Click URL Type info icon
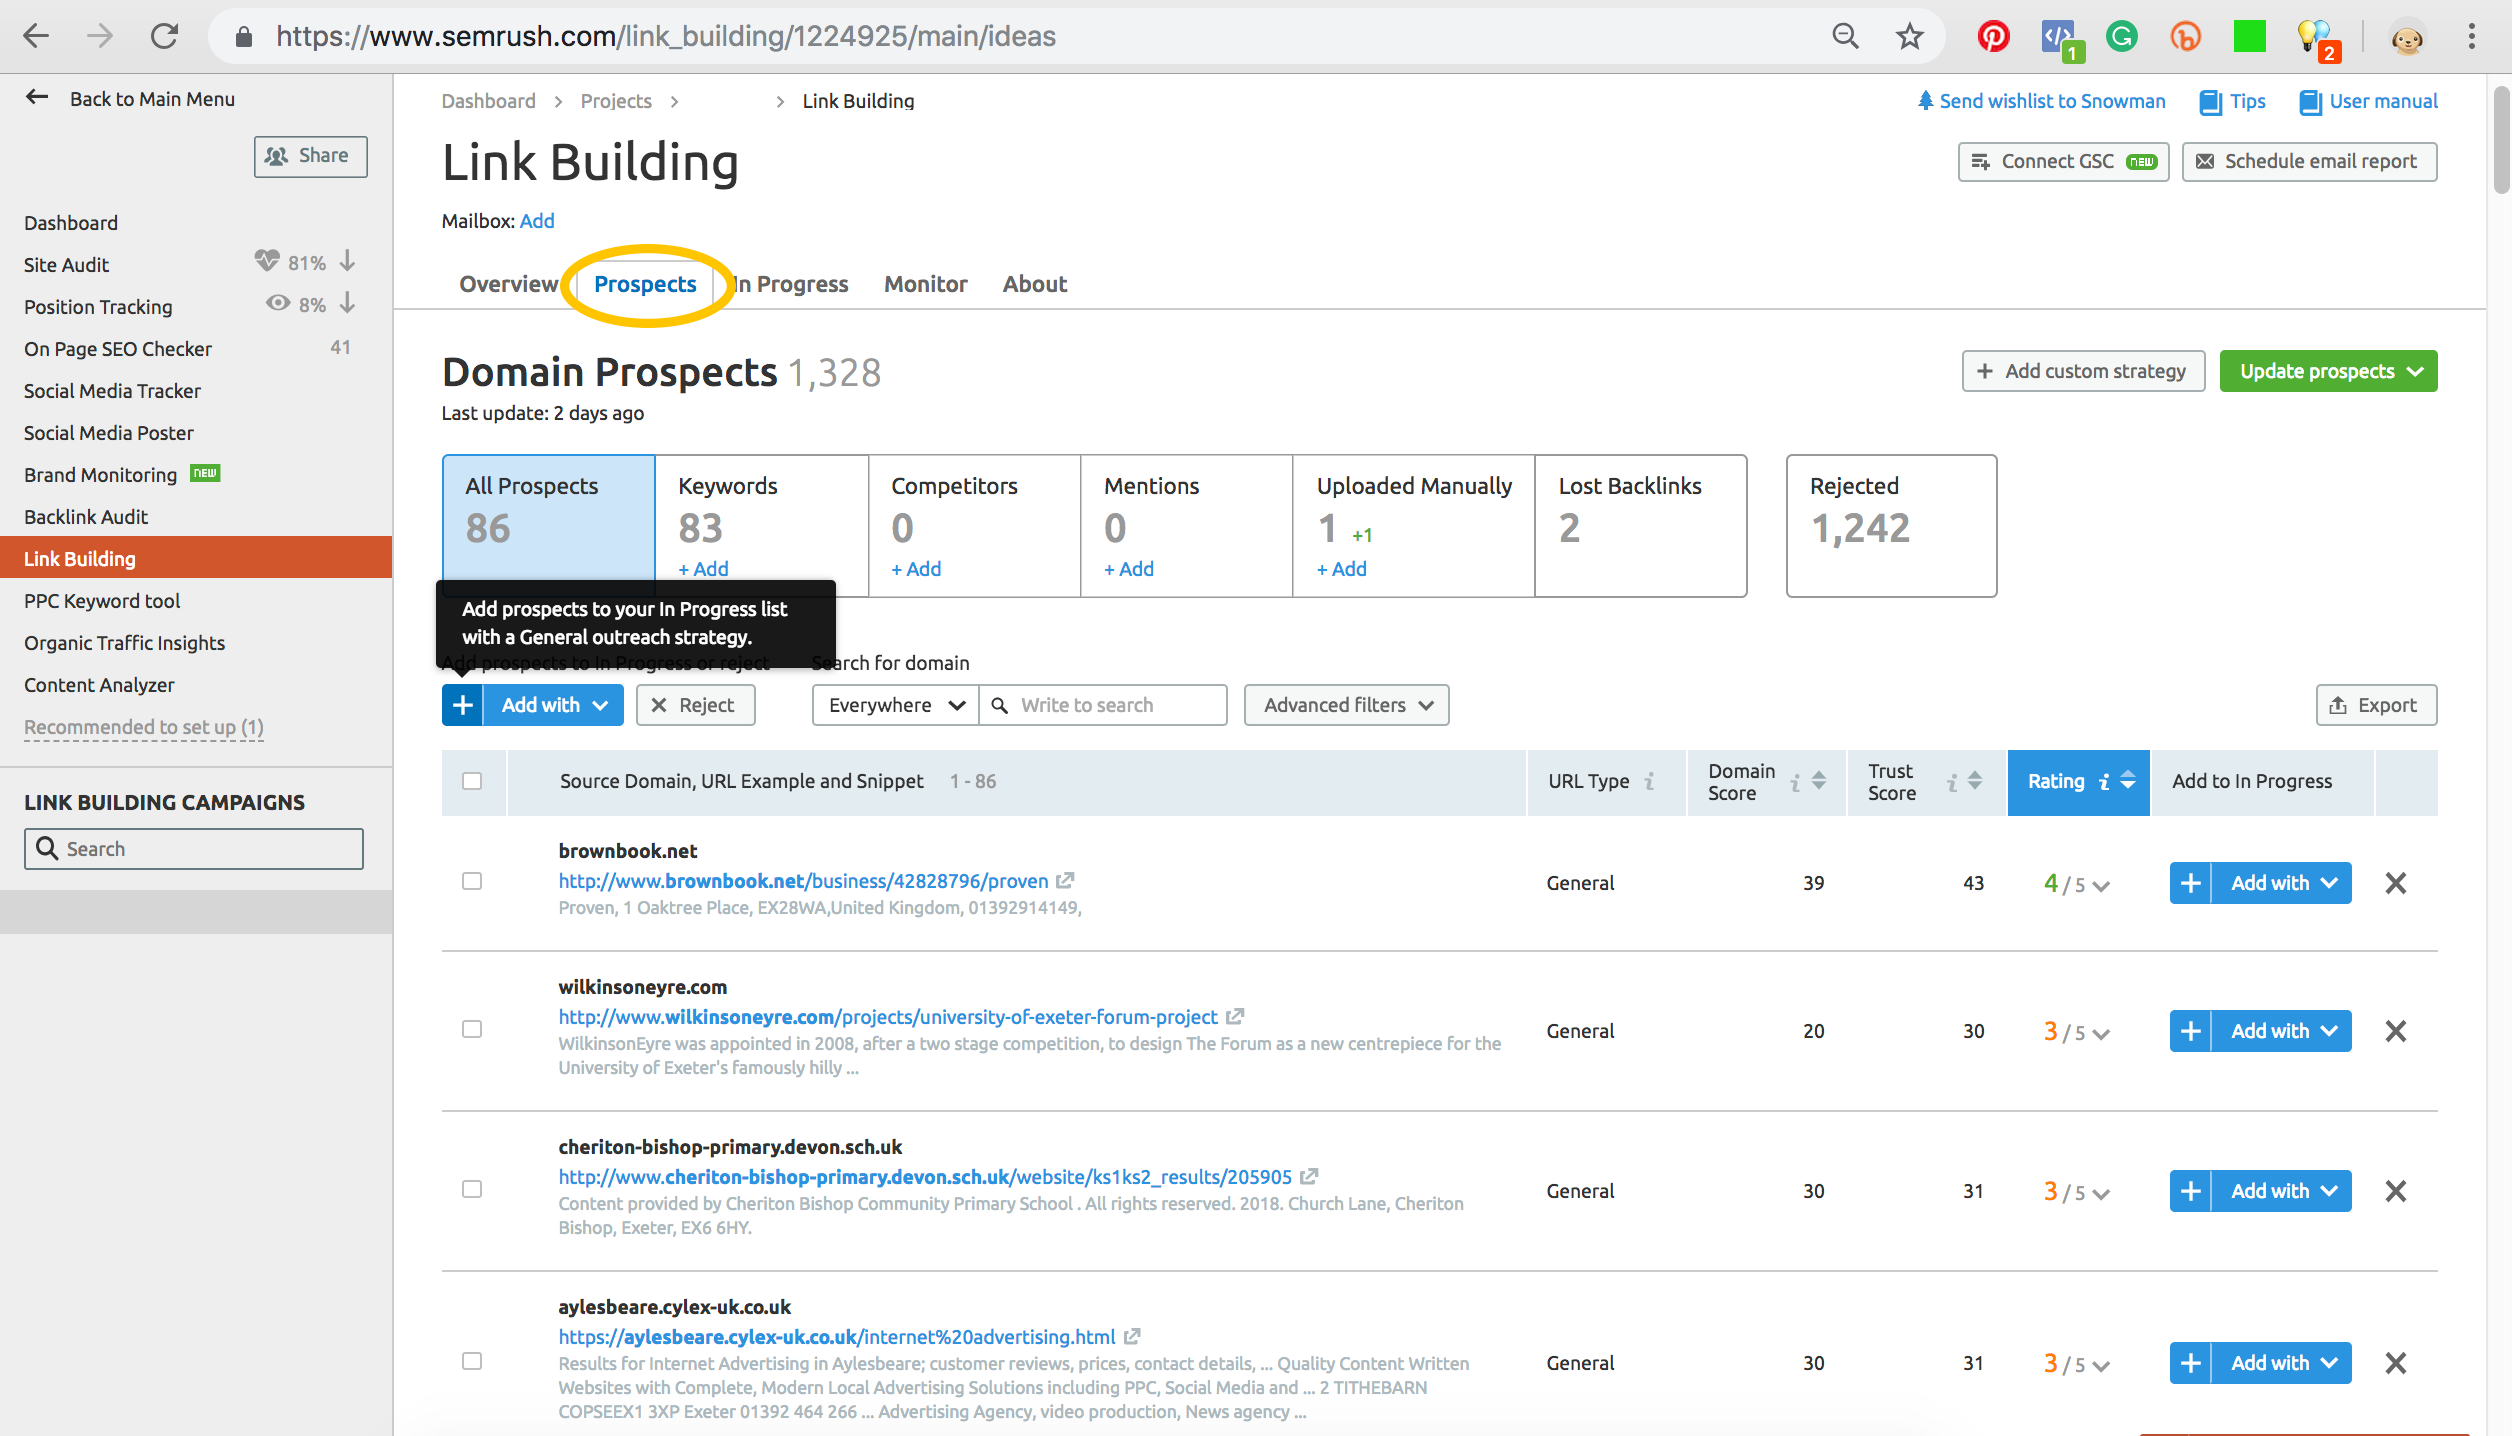The image size is (2512, 1436). [1649, 782]
